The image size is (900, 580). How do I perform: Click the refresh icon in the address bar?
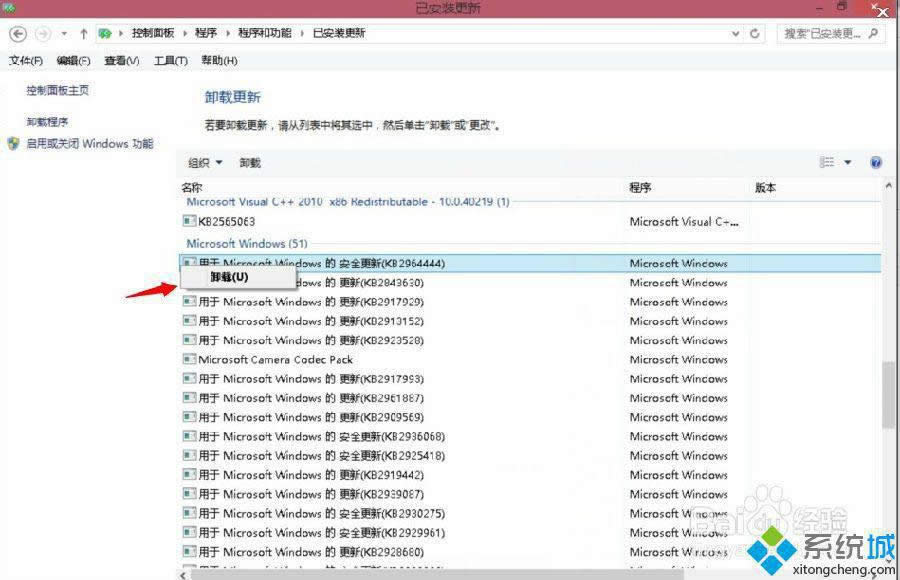pyautogui.click(x=756, y=33)
